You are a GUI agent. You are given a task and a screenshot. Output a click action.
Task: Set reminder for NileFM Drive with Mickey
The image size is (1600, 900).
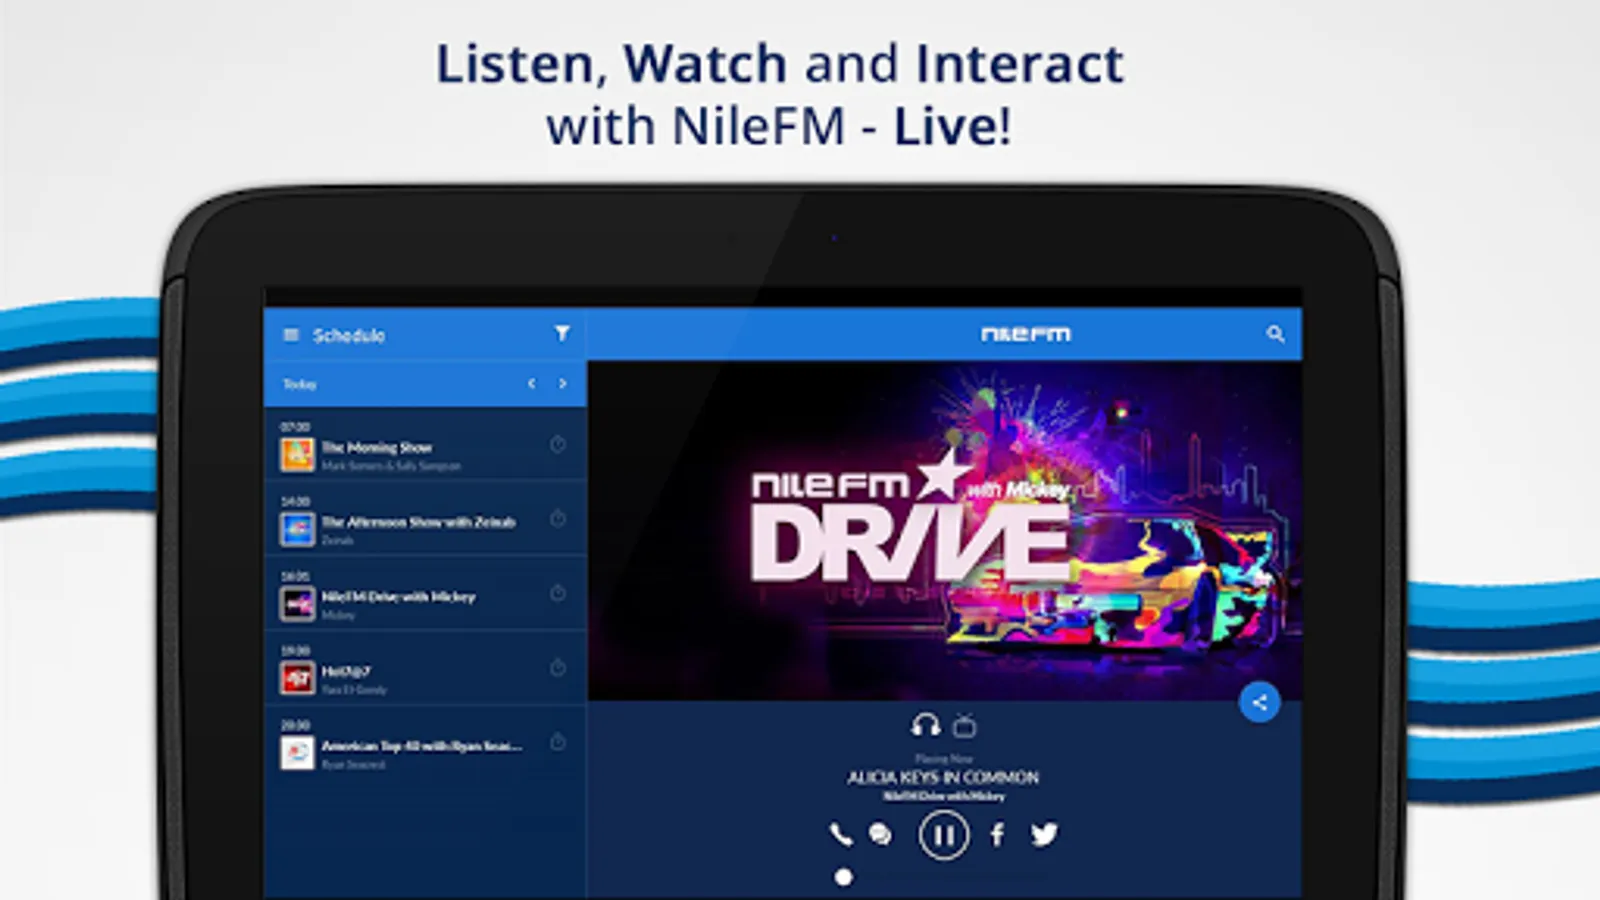point(558,593)
